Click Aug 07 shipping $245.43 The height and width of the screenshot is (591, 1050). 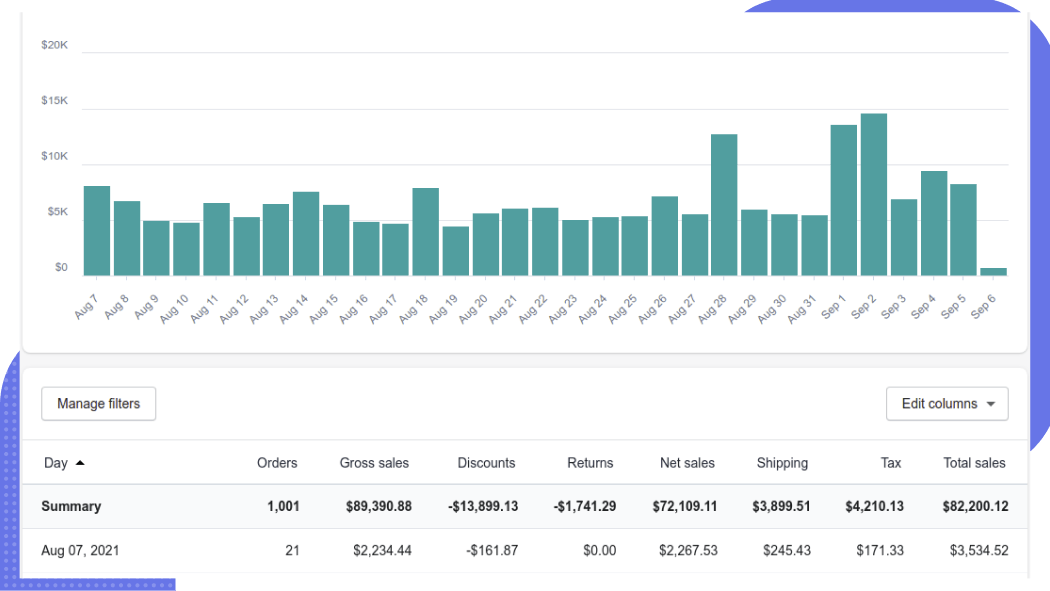[x=787, y=550]
